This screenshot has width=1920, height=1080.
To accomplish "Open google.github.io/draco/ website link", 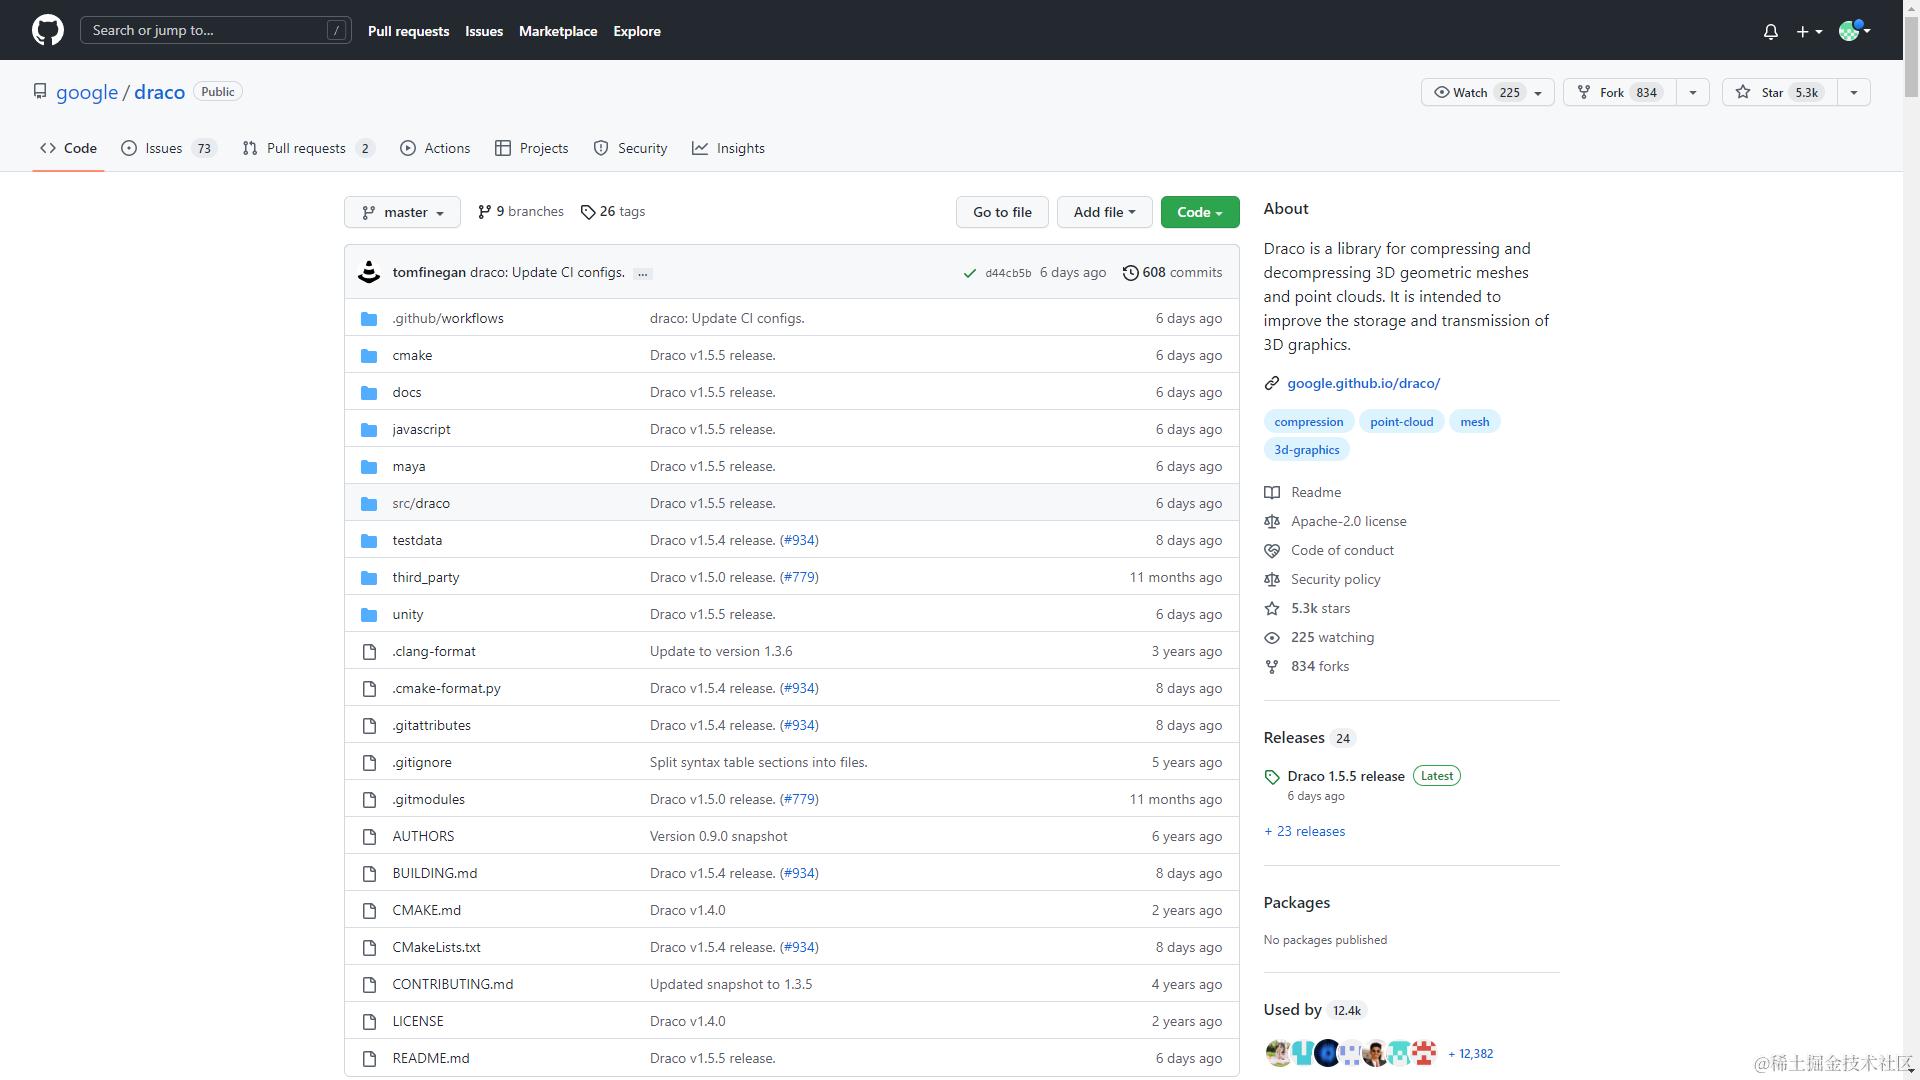I will [1363, 383].
